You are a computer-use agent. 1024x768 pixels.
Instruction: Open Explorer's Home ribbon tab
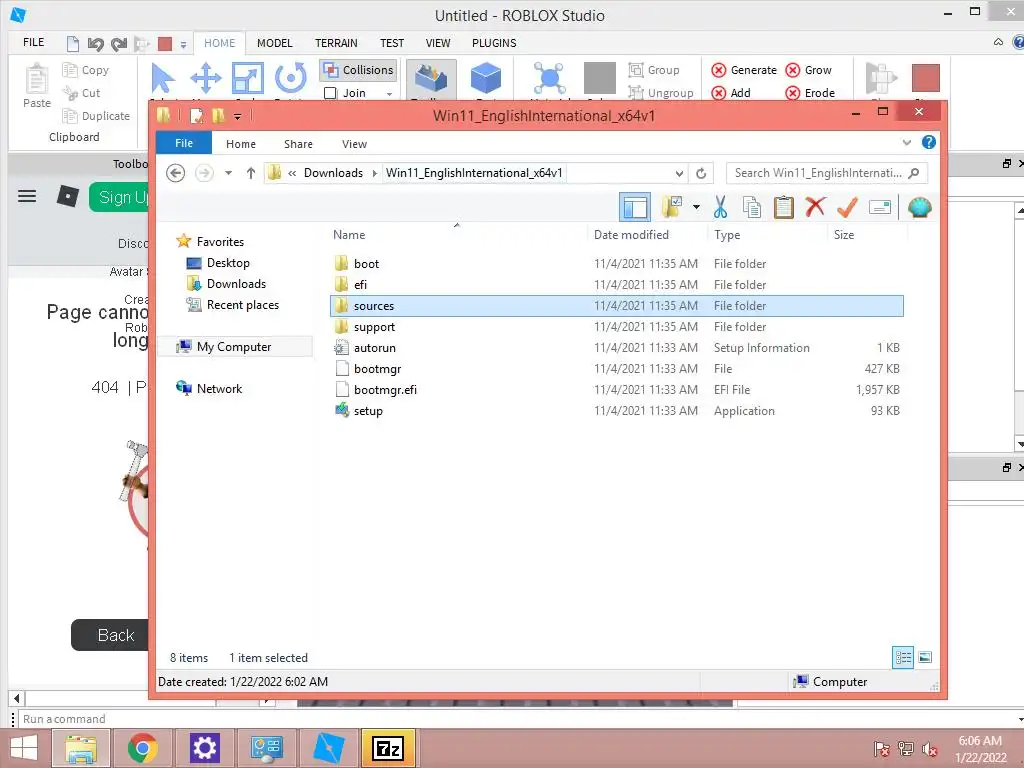(x=240, y=144)
